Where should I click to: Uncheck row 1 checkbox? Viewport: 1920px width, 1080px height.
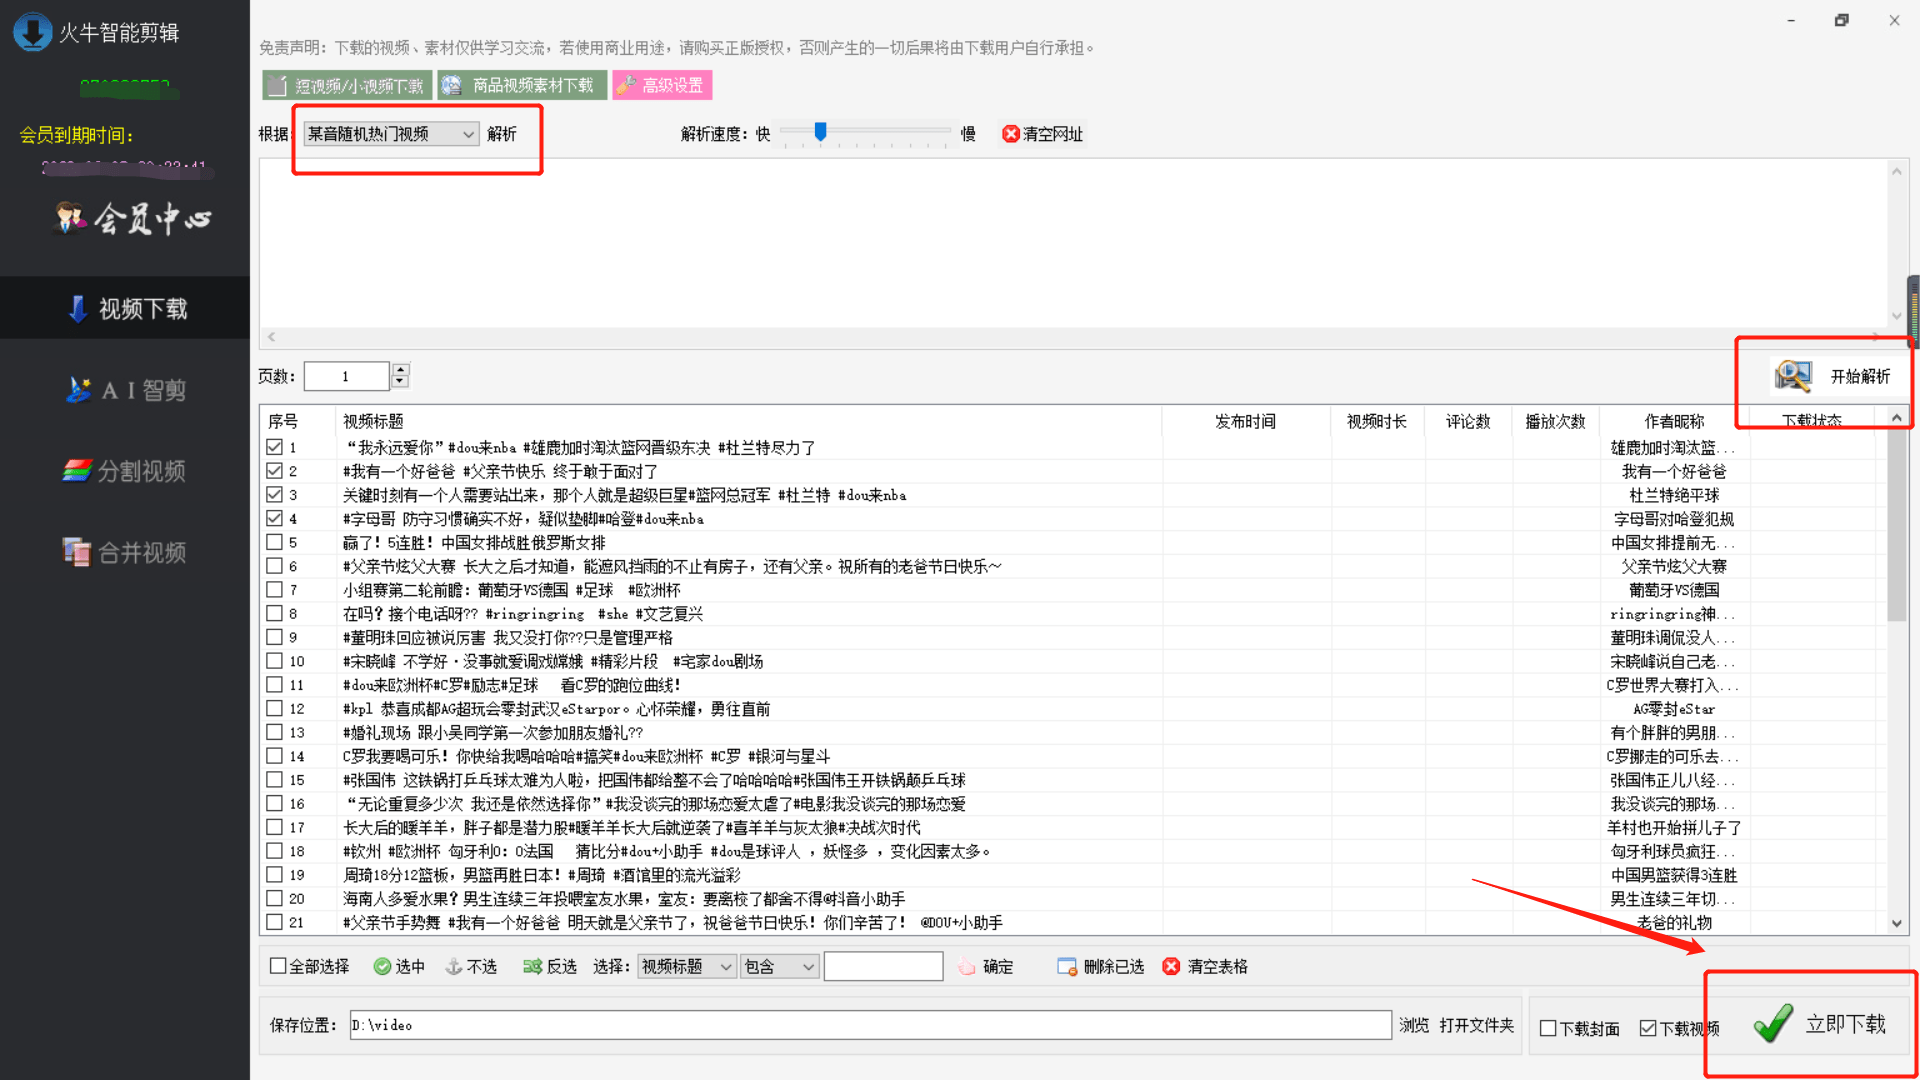[274, 447]
